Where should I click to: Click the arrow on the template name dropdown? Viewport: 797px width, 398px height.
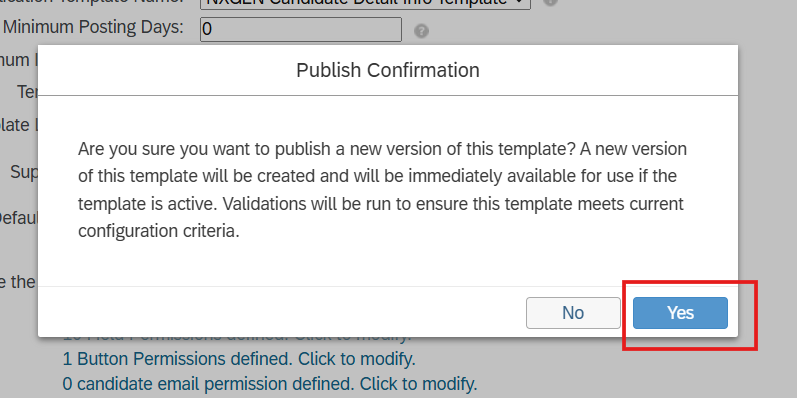[519, 3]
